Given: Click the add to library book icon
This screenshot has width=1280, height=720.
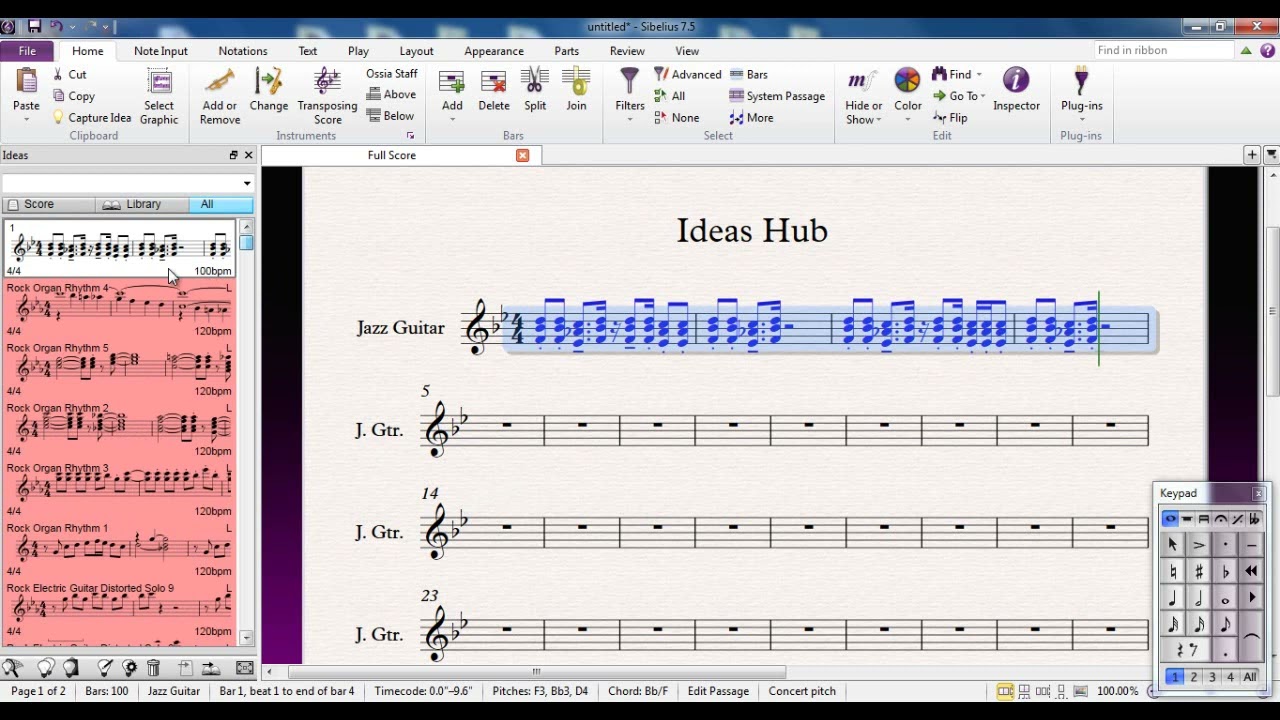Looking at the screenshot, I should click(x=211, y=668).
